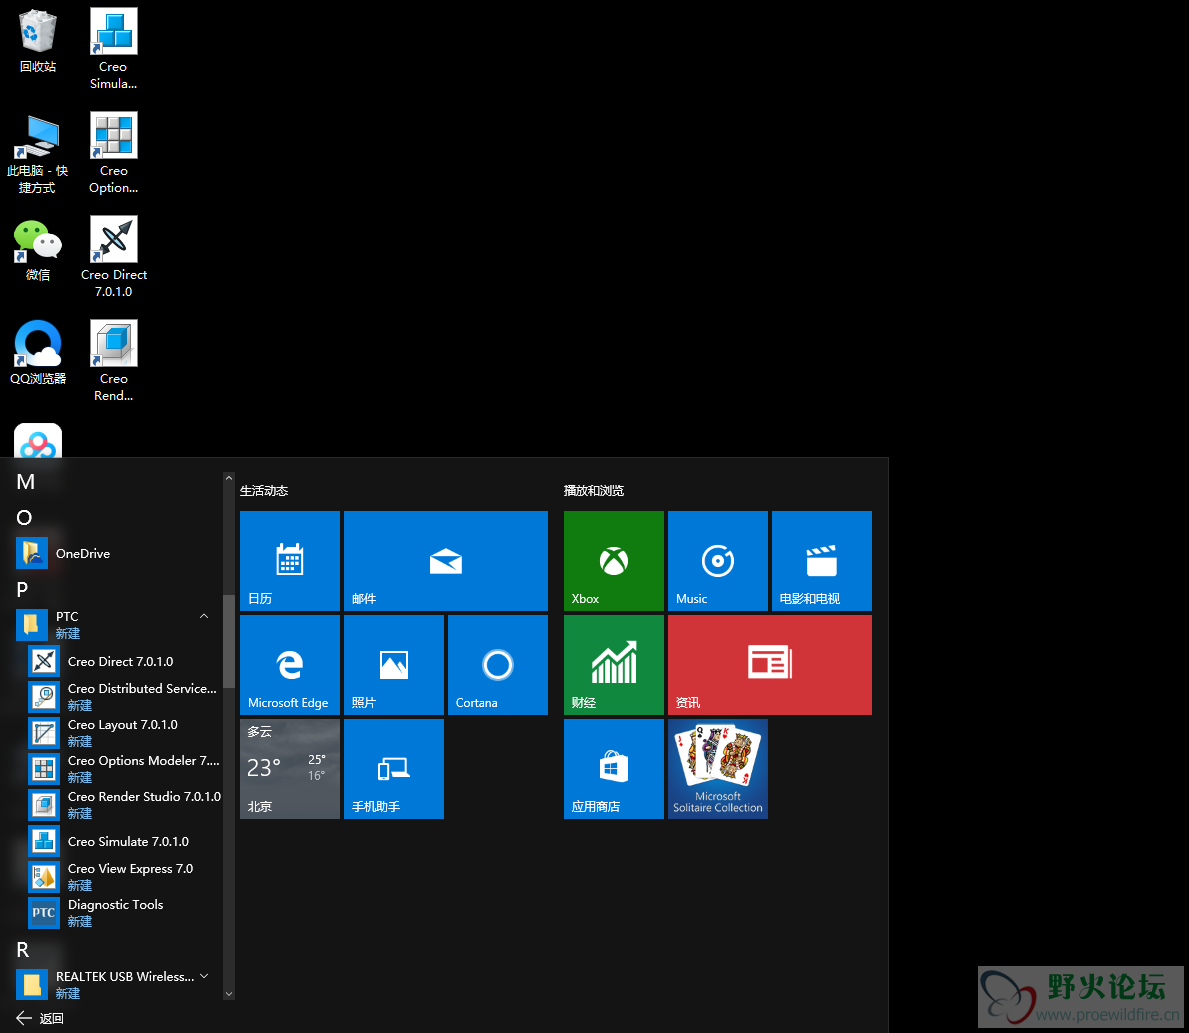This screenshot has width=1189, height=1033.
Task: Open the 此电脑 desktop shortcut
Action: [37, 154]
